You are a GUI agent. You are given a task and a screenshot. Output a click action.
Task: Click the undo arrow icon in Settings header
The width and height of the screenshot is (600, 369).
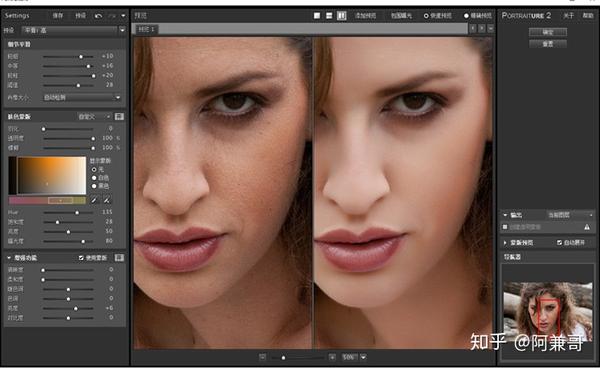[98, 16]
